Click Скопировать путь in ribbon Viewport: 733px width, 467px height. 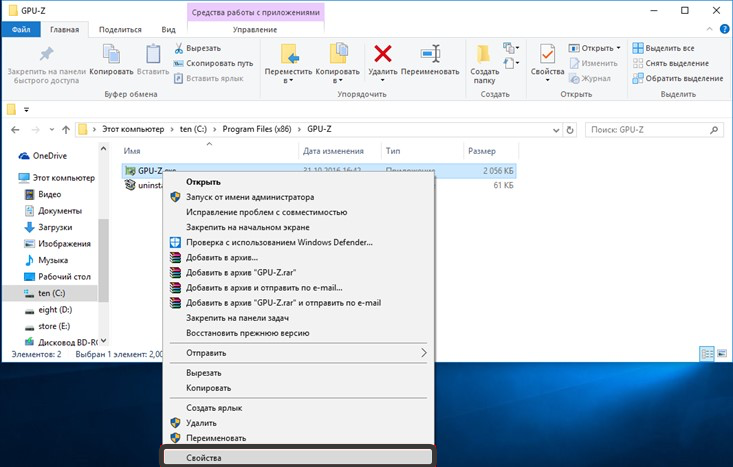click(x=213, y=63)
